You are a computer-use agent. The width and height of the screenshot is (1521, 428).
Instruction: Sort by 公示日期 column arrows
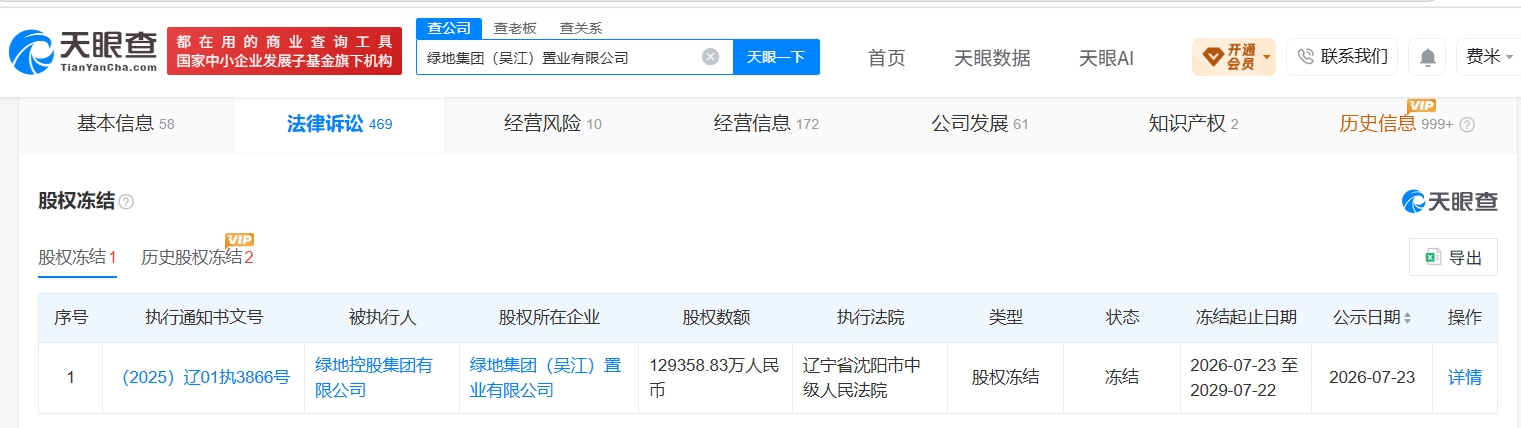point(1408,318)
